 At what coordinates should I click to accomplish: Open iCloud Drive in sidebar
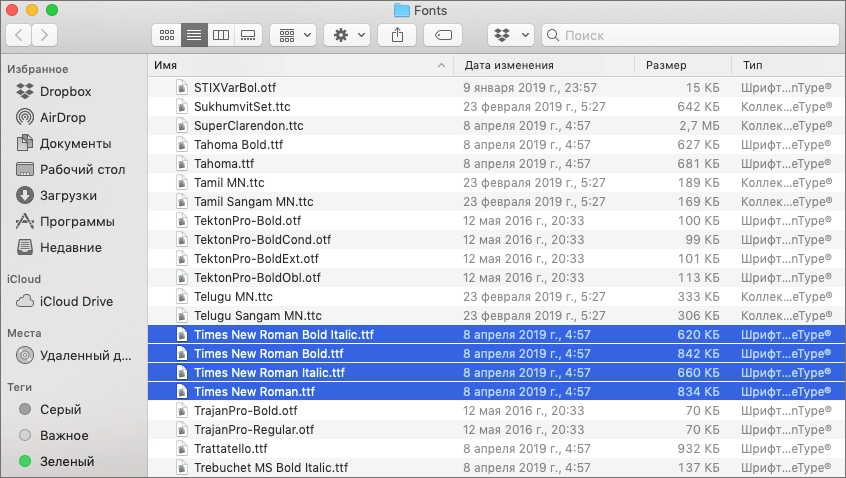click(76, 301)
